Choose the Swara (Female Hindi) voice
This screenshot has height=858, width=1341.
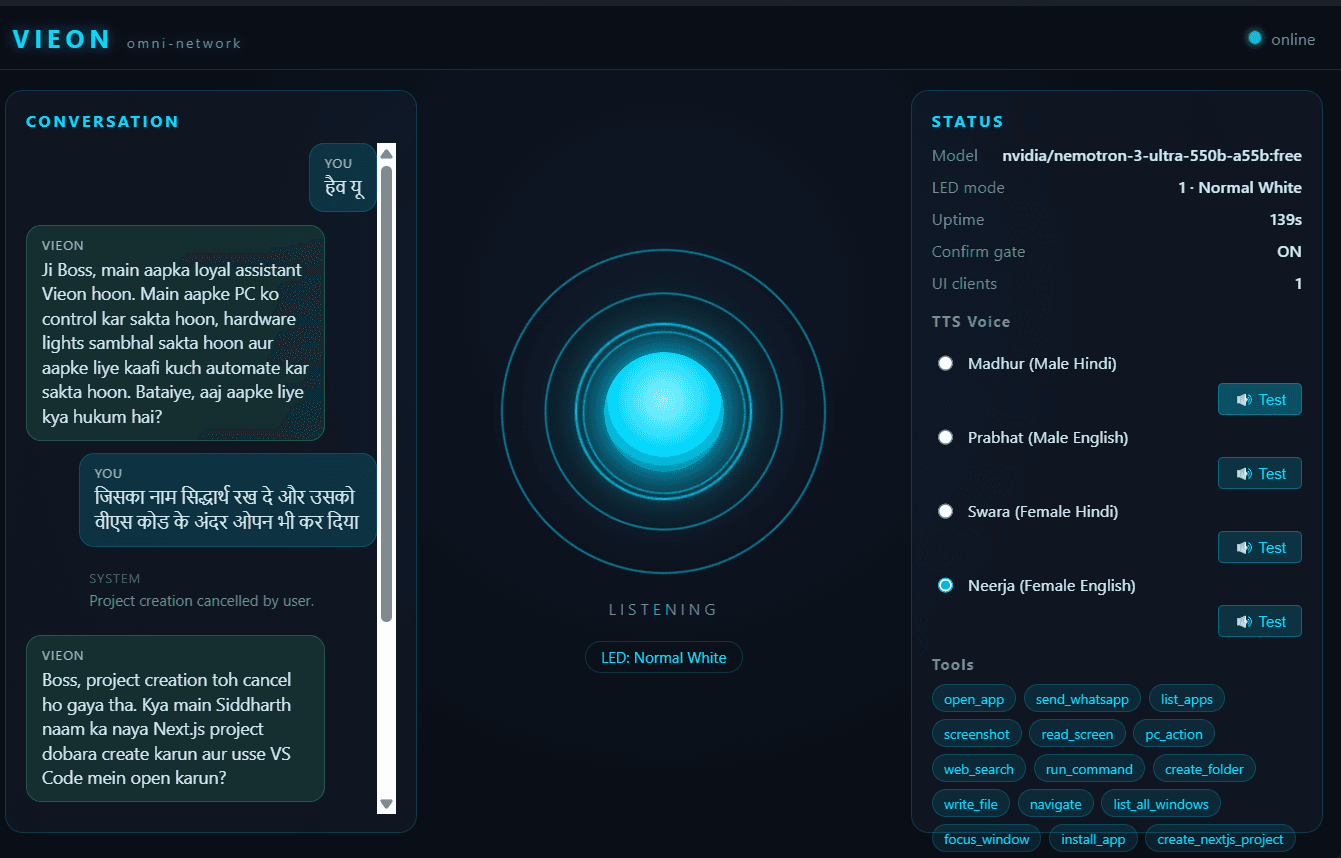[x=945, y=512]
